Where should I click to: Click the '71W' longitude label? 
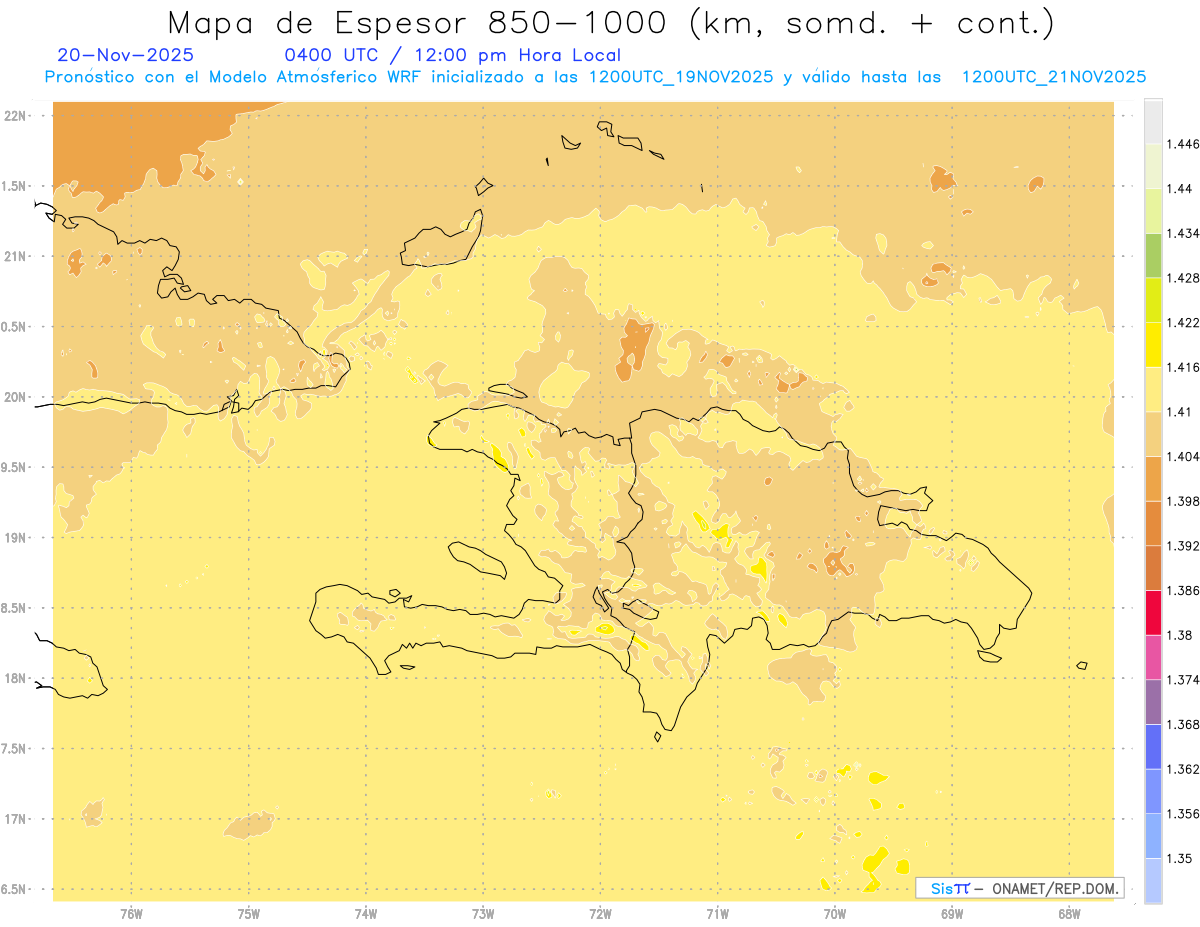(x=717, y=913)
